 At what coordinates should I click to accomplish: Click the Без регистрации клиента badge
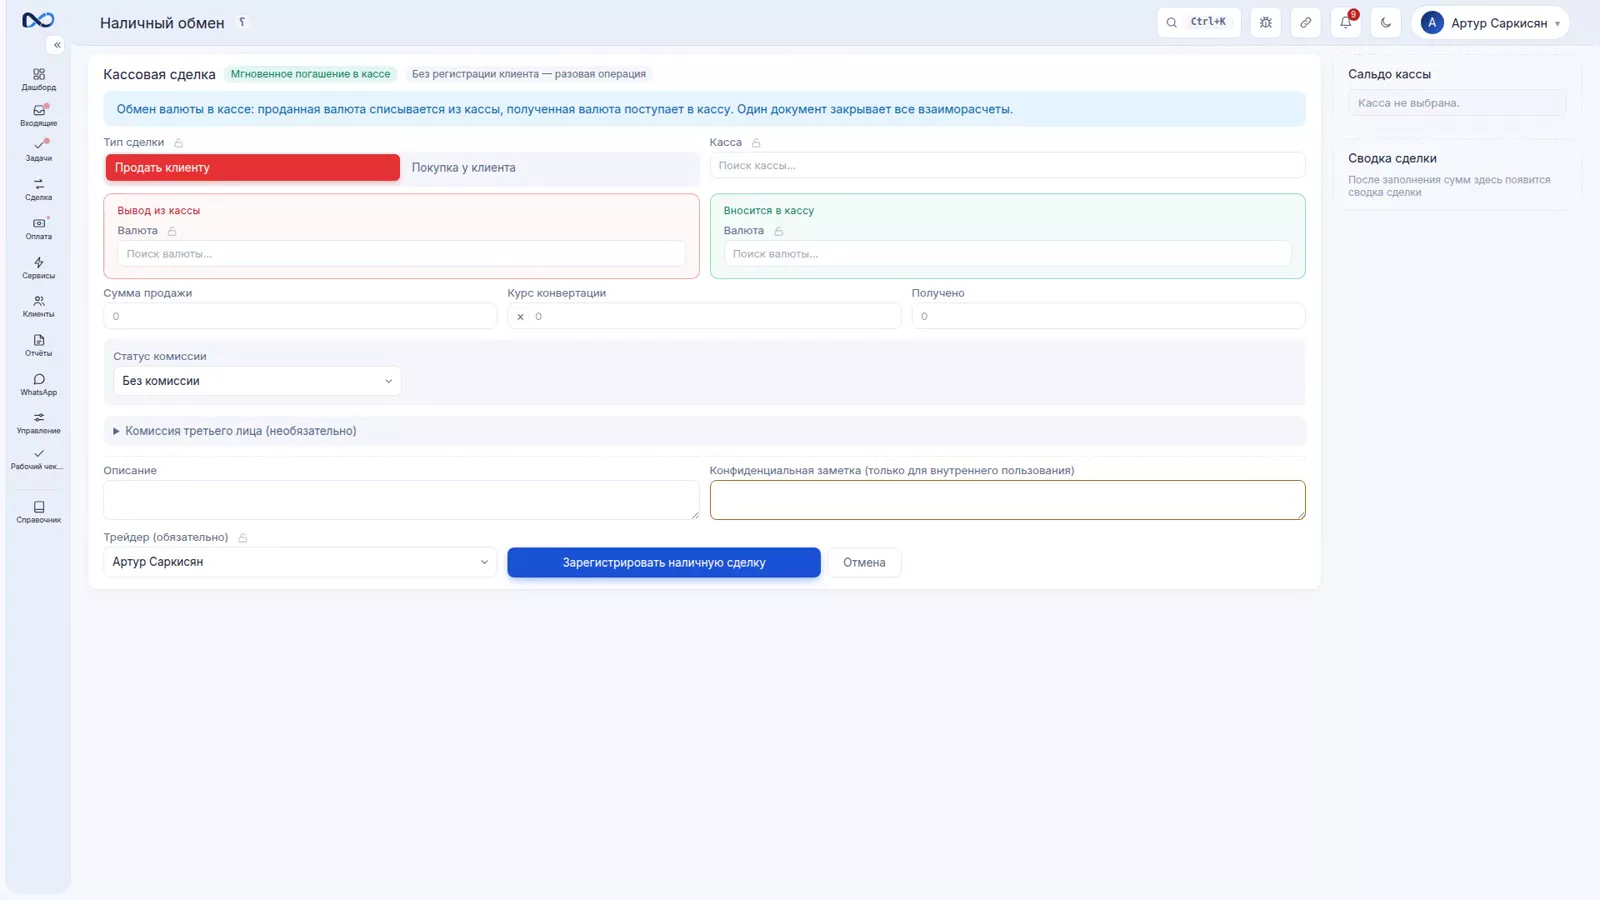(x=529, y=74)
